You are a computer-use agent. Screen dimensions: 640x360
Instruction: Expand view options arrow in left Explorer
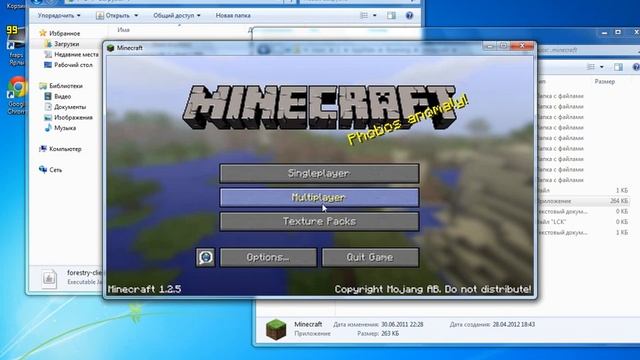tap(375, 16)
